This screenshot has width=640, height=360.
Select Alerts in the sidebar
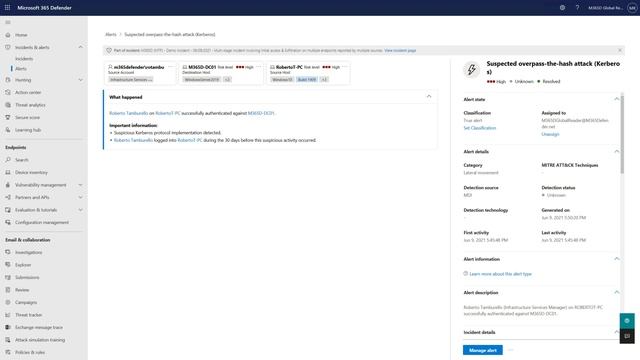pyautogui.click(x=21, y=69)
